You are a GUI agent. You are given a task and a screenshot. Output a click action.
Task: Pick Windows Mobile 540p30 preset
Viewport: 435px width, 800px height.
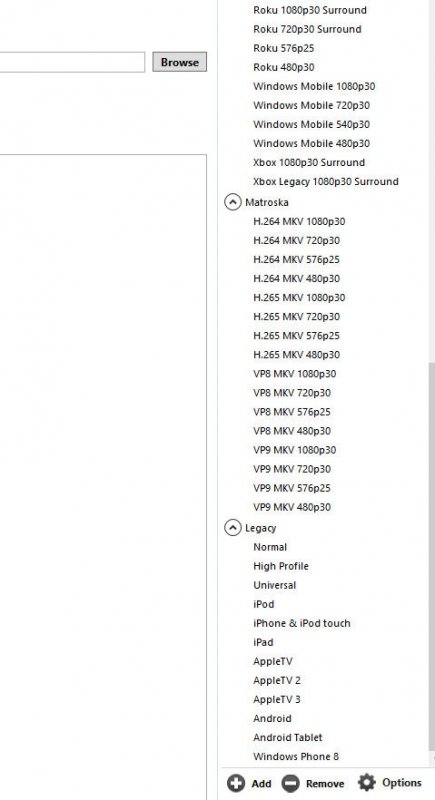(x=311, y=124)
